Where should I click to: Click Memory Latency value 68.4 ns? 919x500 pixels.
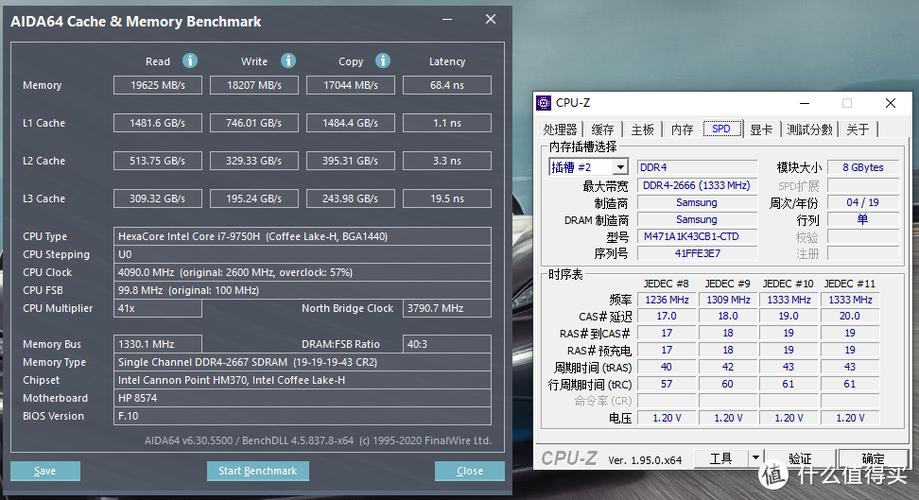tap(447, 85)
